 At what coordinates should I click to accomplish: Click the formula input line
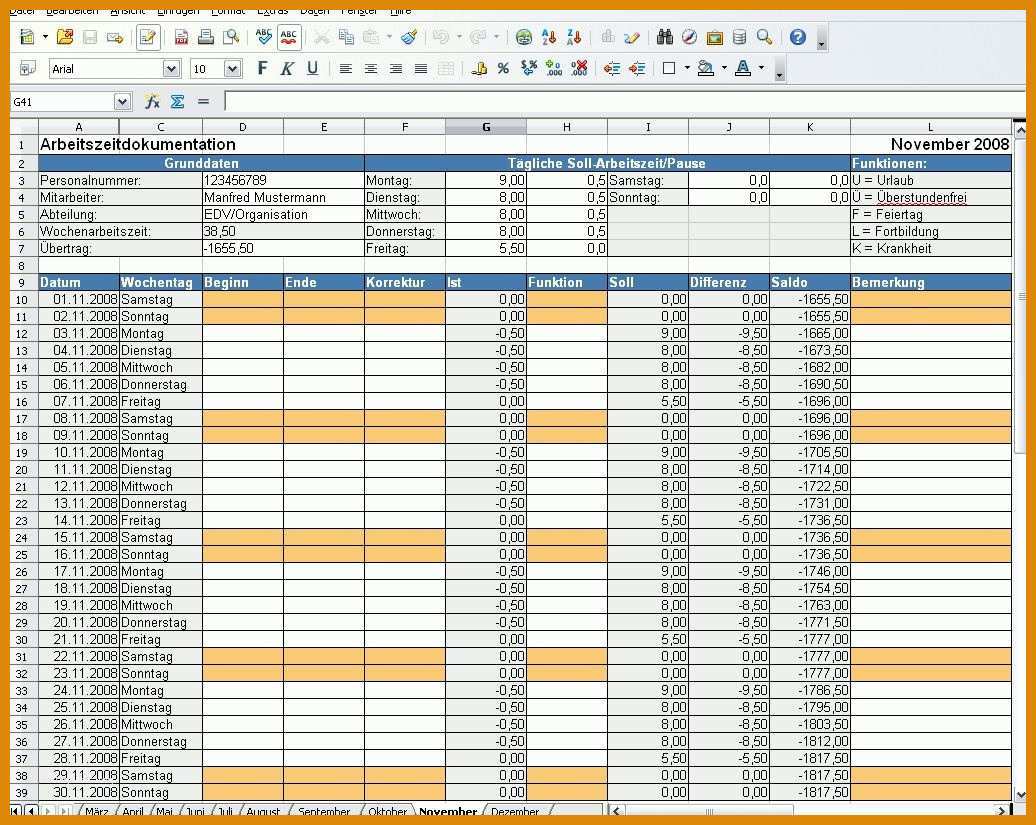tap(624, 102)
